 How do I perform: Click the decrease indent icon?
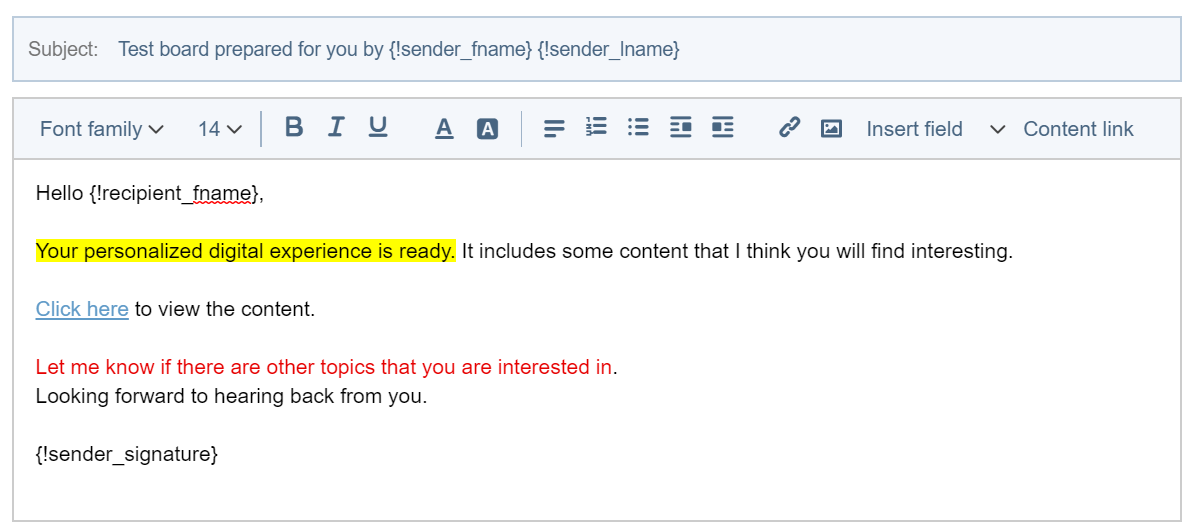click(681, 128)
